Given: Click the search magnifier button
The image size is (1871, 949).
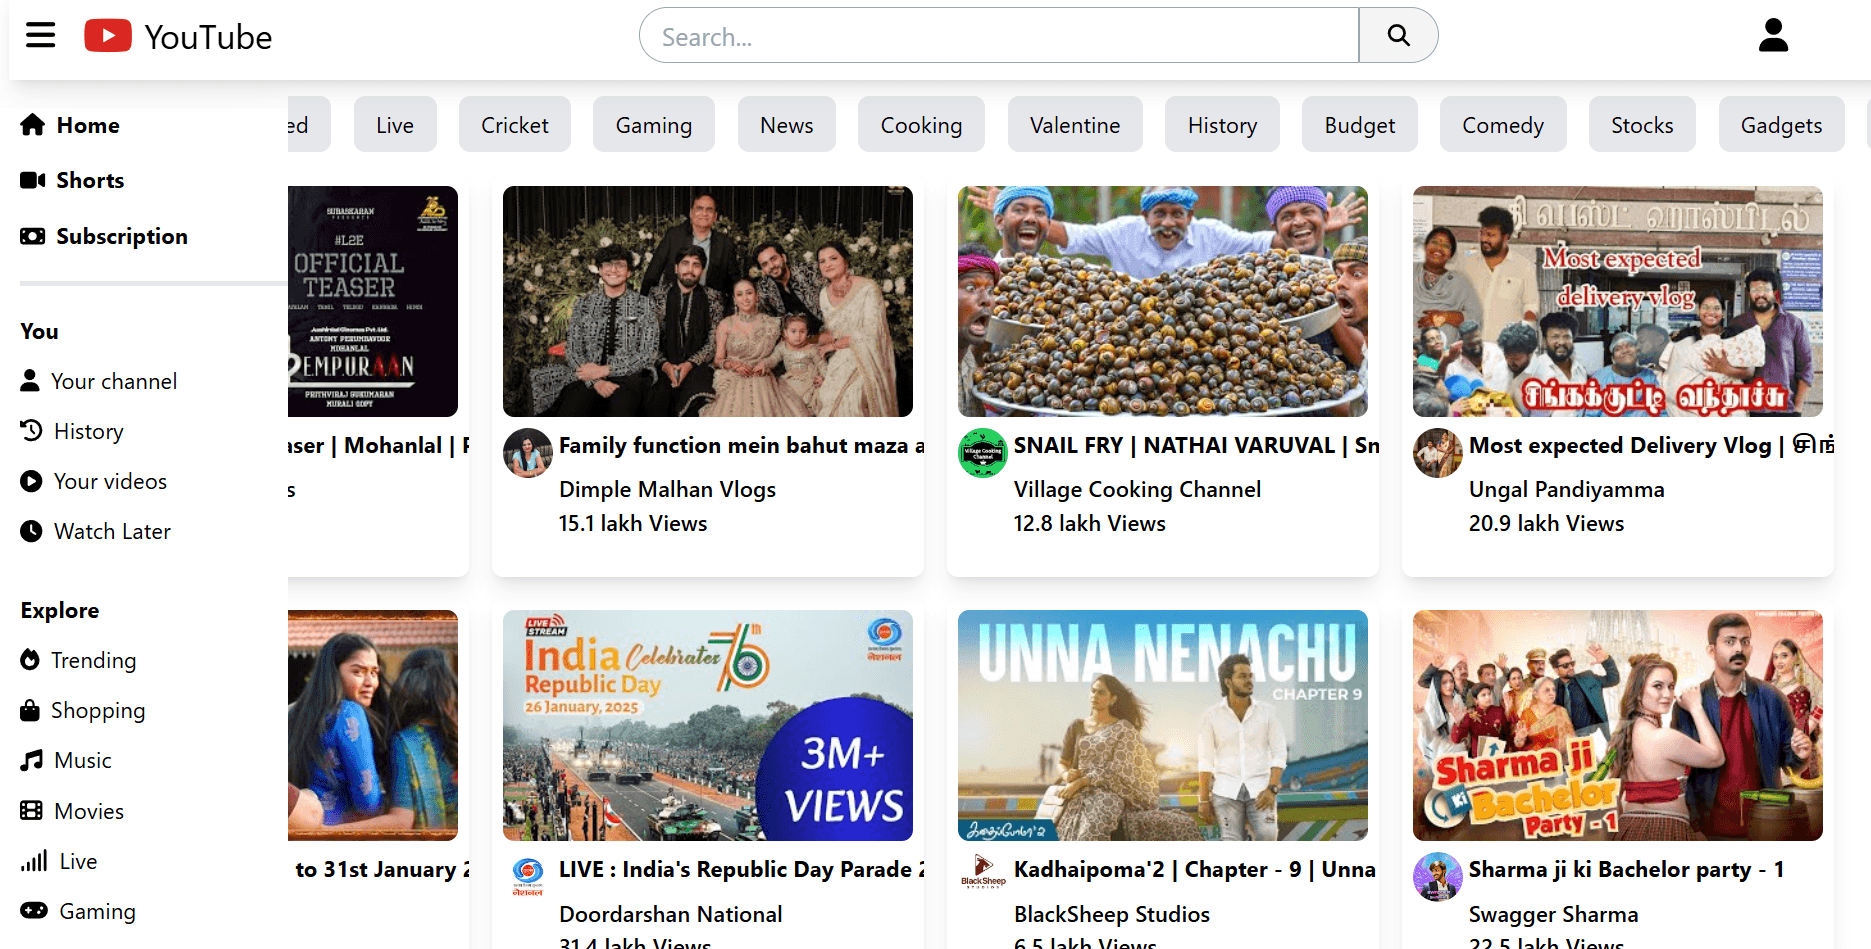Looking at the screenshot, I should [x=1398, y=36].
